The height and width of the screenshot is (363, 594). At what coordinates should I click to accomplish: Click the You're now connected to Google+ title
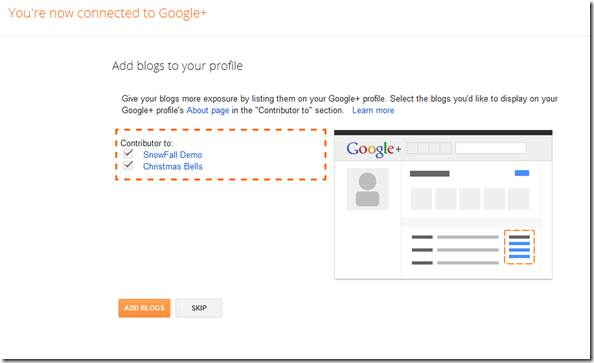coord(108,13)
